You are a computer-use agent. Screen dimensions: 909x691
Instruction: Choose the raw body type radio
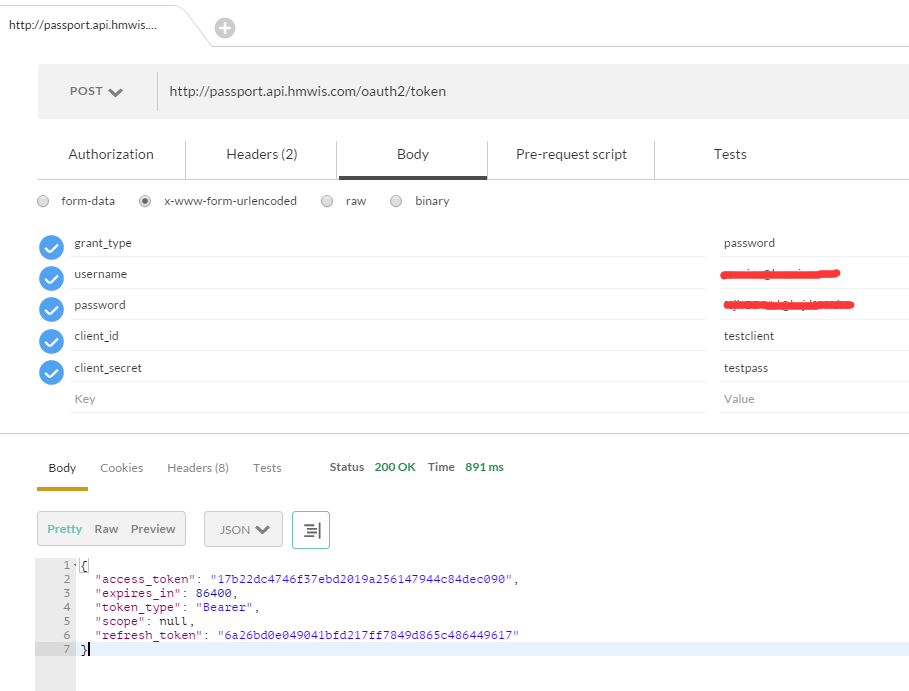(327, 201)
